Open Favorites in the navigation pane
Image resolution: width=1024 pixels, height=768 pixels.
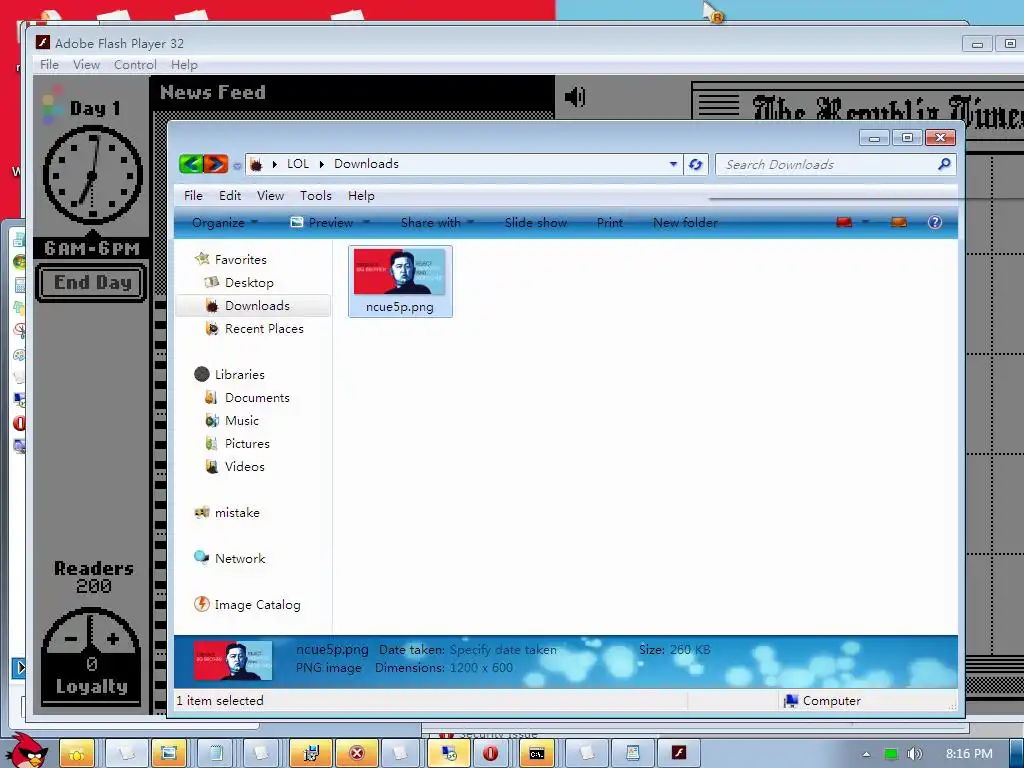240,259
